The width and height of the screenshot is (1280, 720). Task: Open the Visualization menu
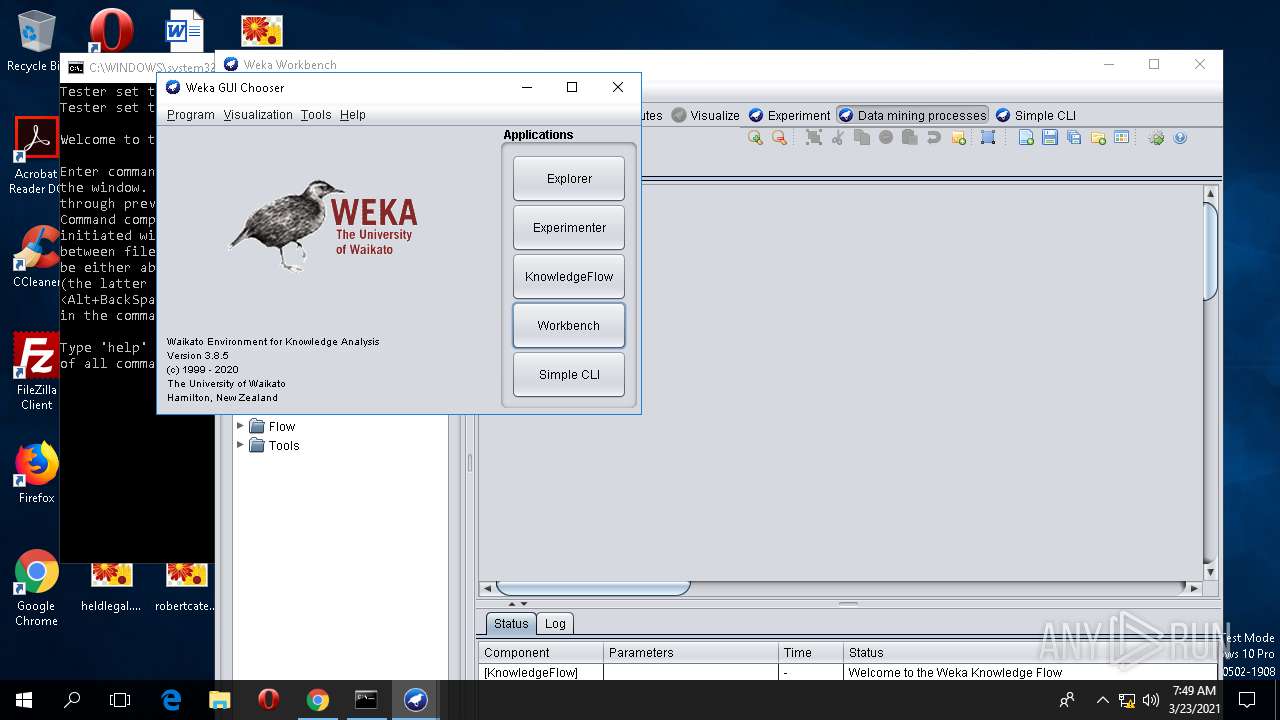coord(258,115)
